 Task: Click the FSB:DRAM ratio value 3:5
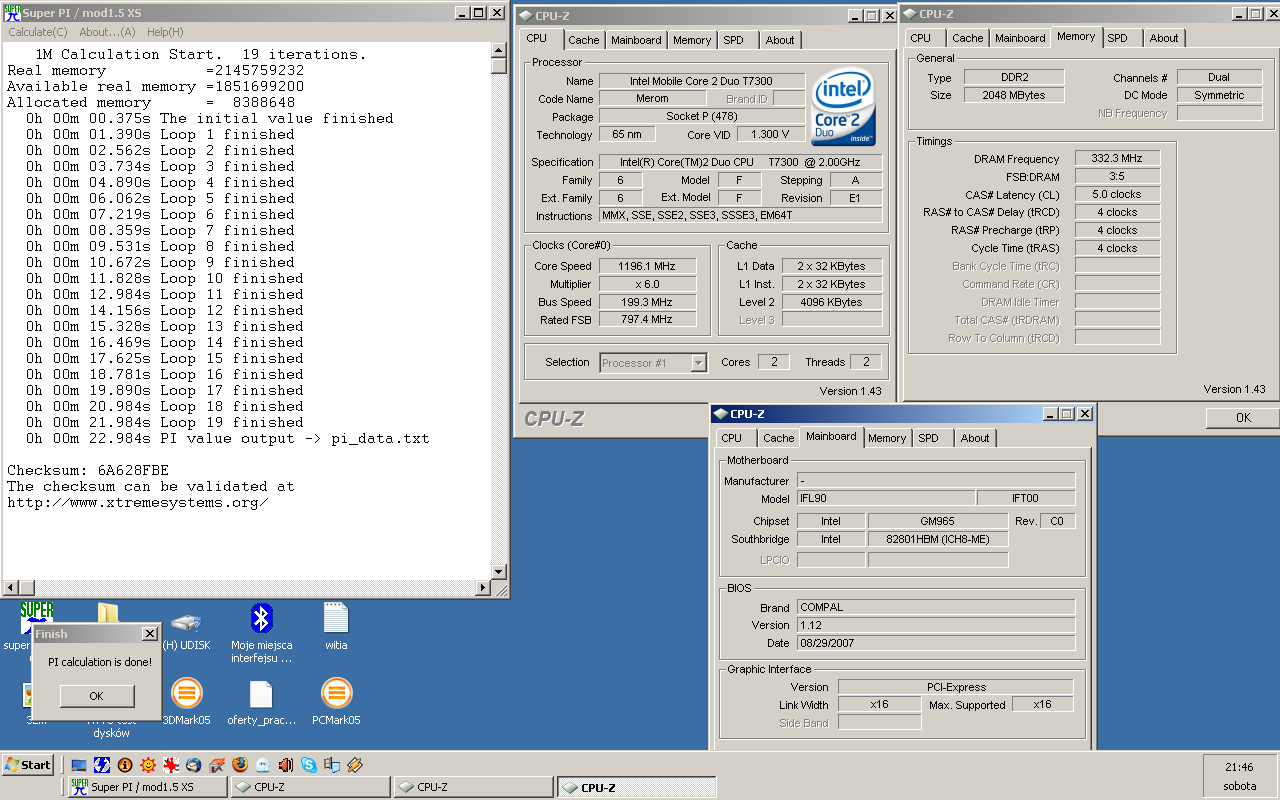click(x=1118, y=176)
